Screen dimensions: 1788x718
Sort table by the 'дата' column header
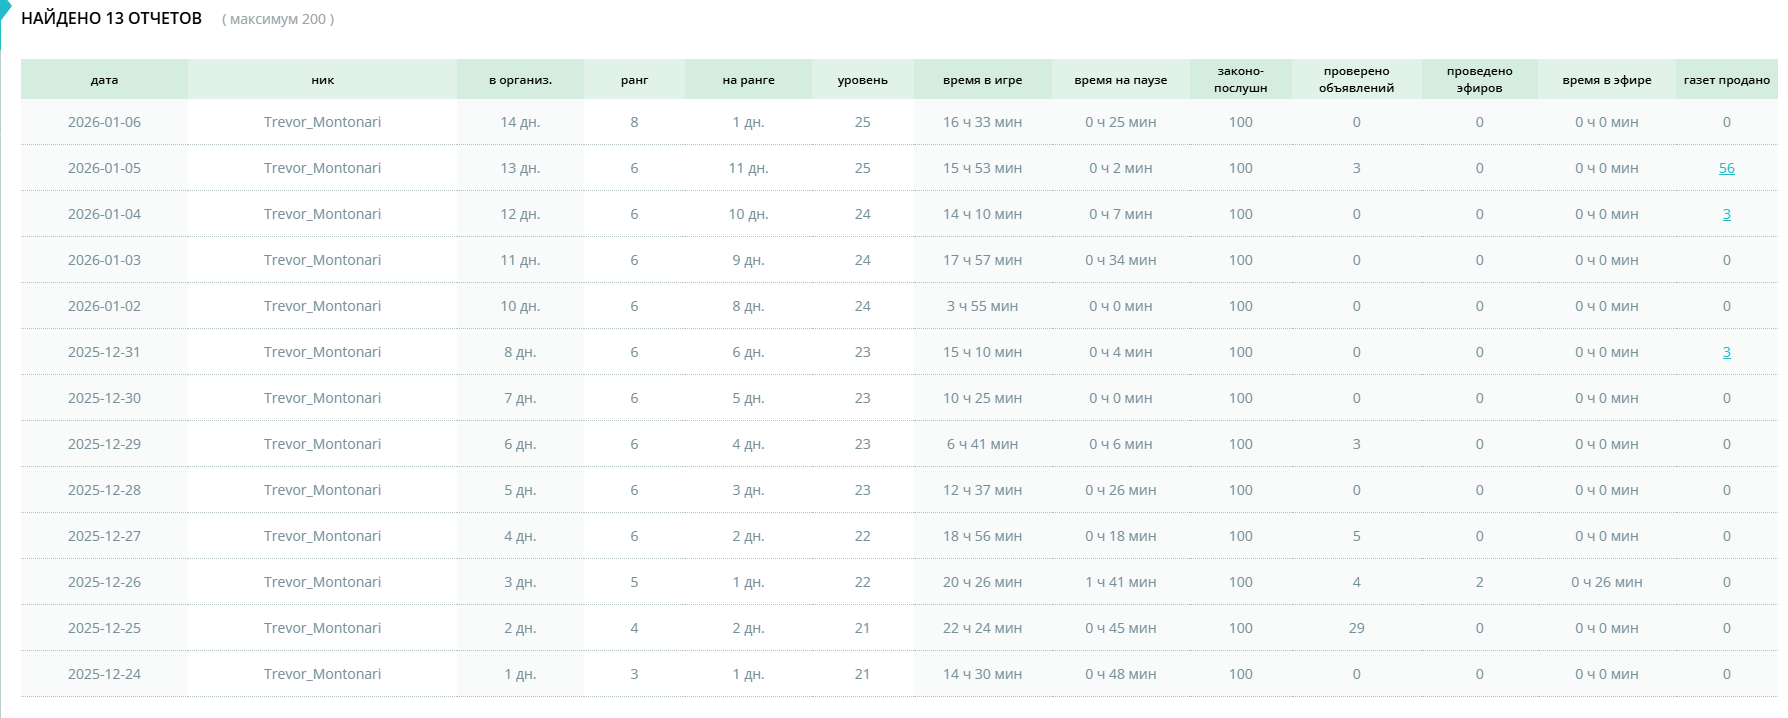[x=104, y=80]
